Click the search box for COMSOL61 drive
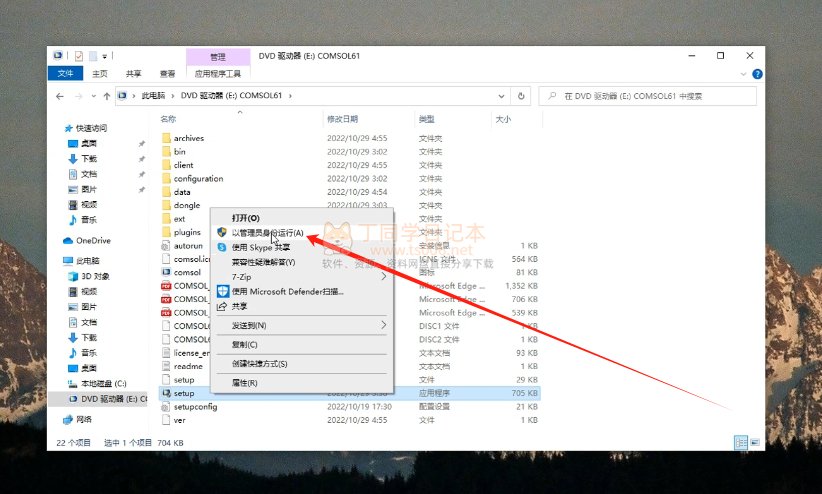The height and width of the screenshot is (494, 822). pyautogui.click(x=647, y=96)
